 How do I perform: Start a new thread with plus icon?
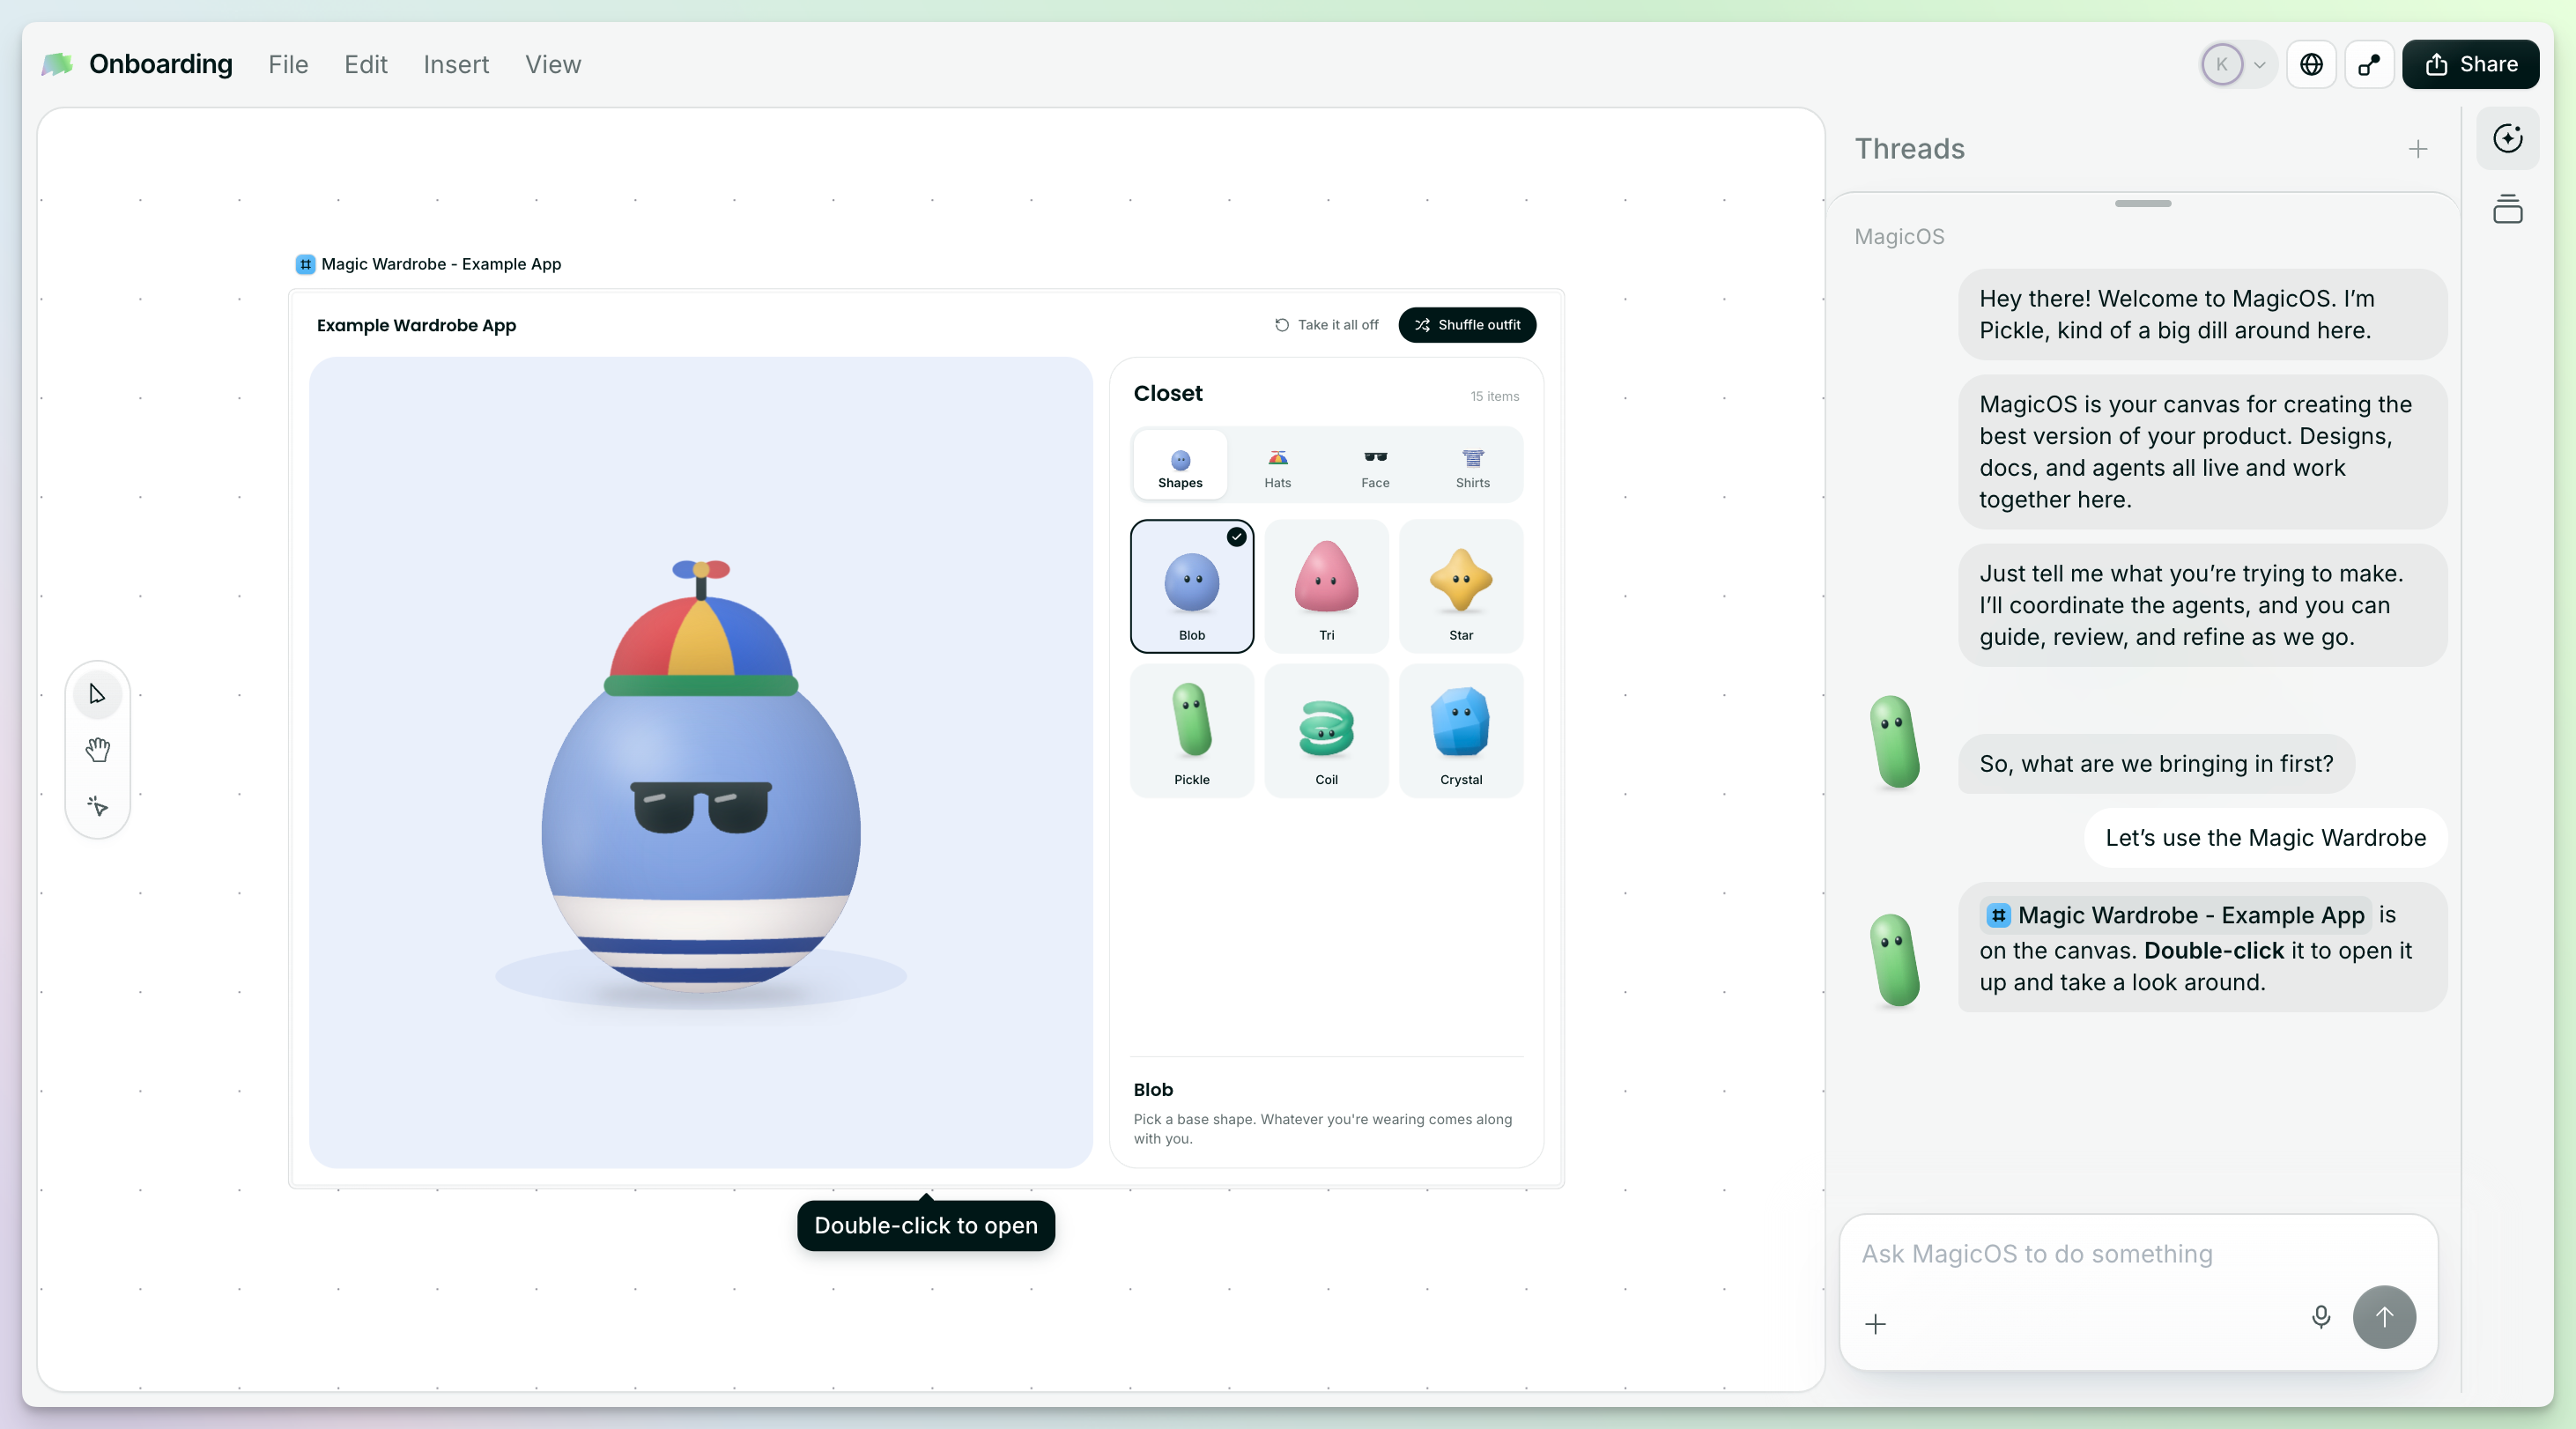[x=2417, y=149]
